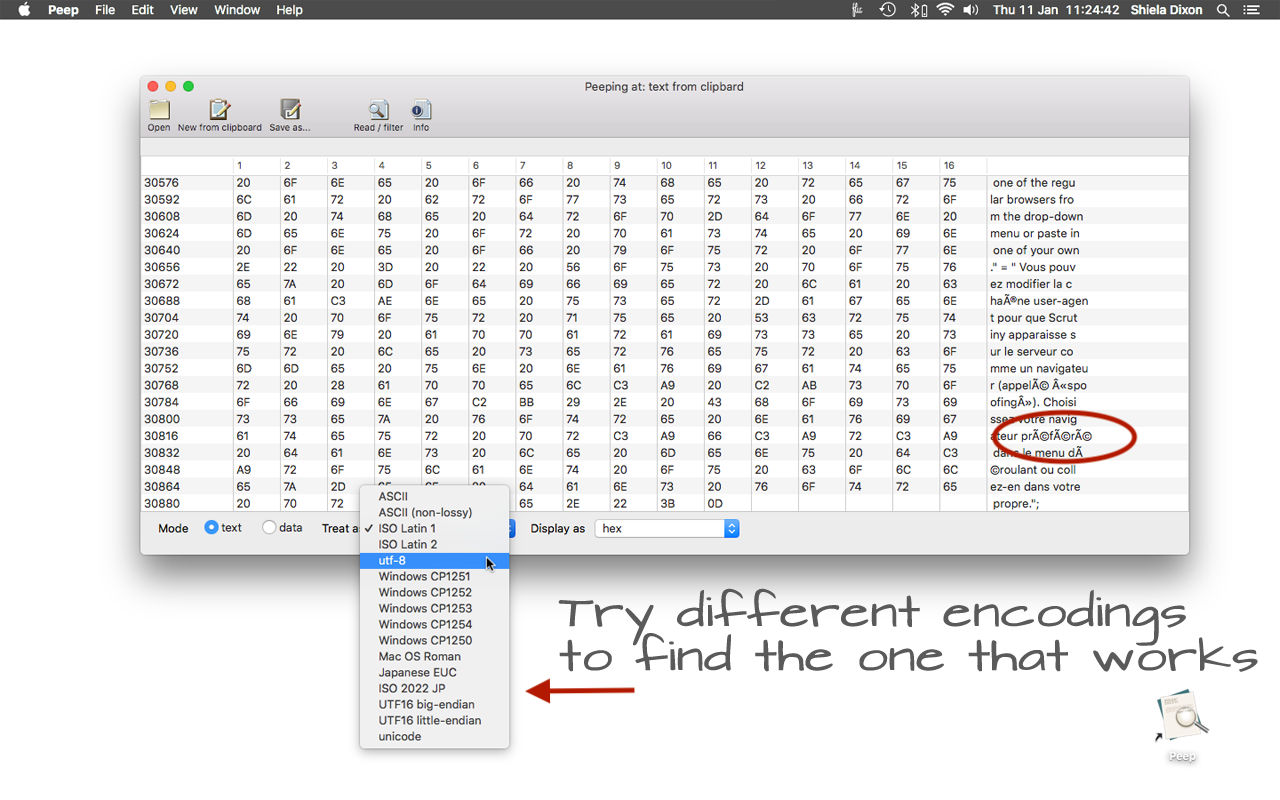
Task: Select the data mode radio button
Action: [x=269, y=527]
